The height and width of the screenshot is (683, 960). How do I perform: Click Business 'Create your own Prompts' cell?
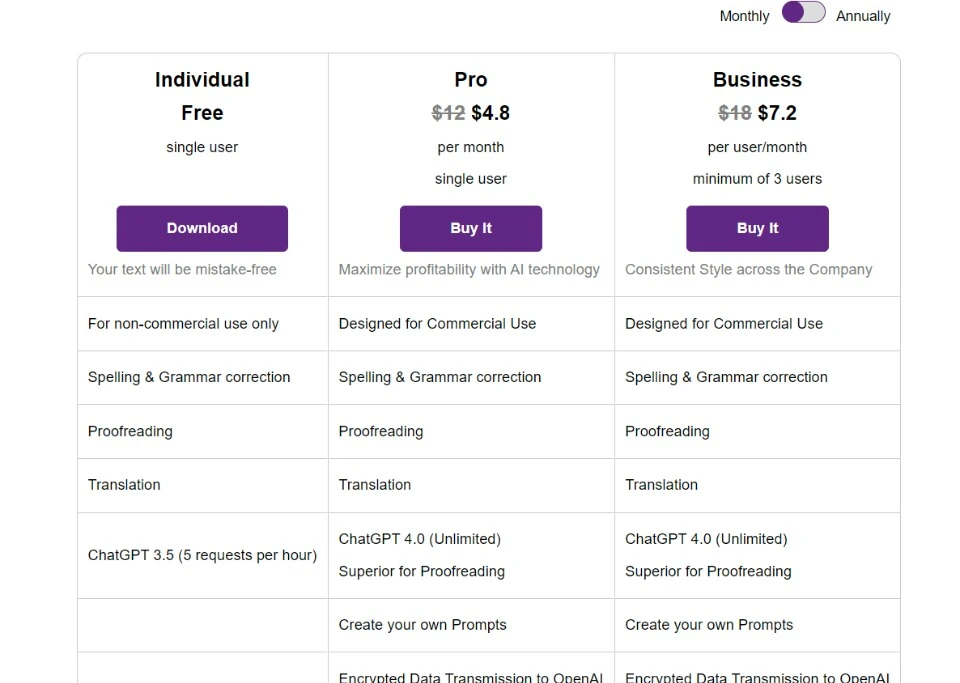click(x=709, y=625)
